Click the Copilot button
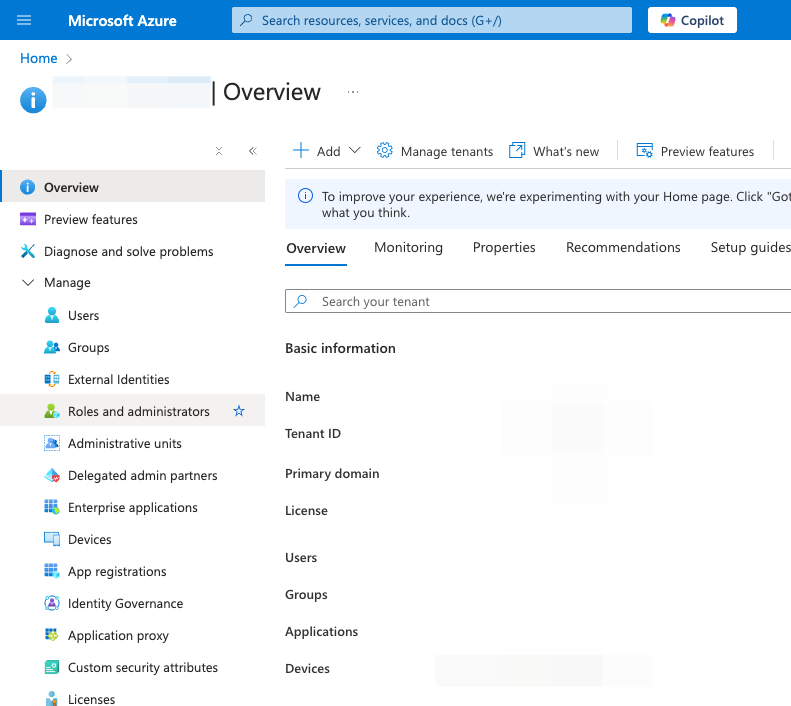 (692, 20)
